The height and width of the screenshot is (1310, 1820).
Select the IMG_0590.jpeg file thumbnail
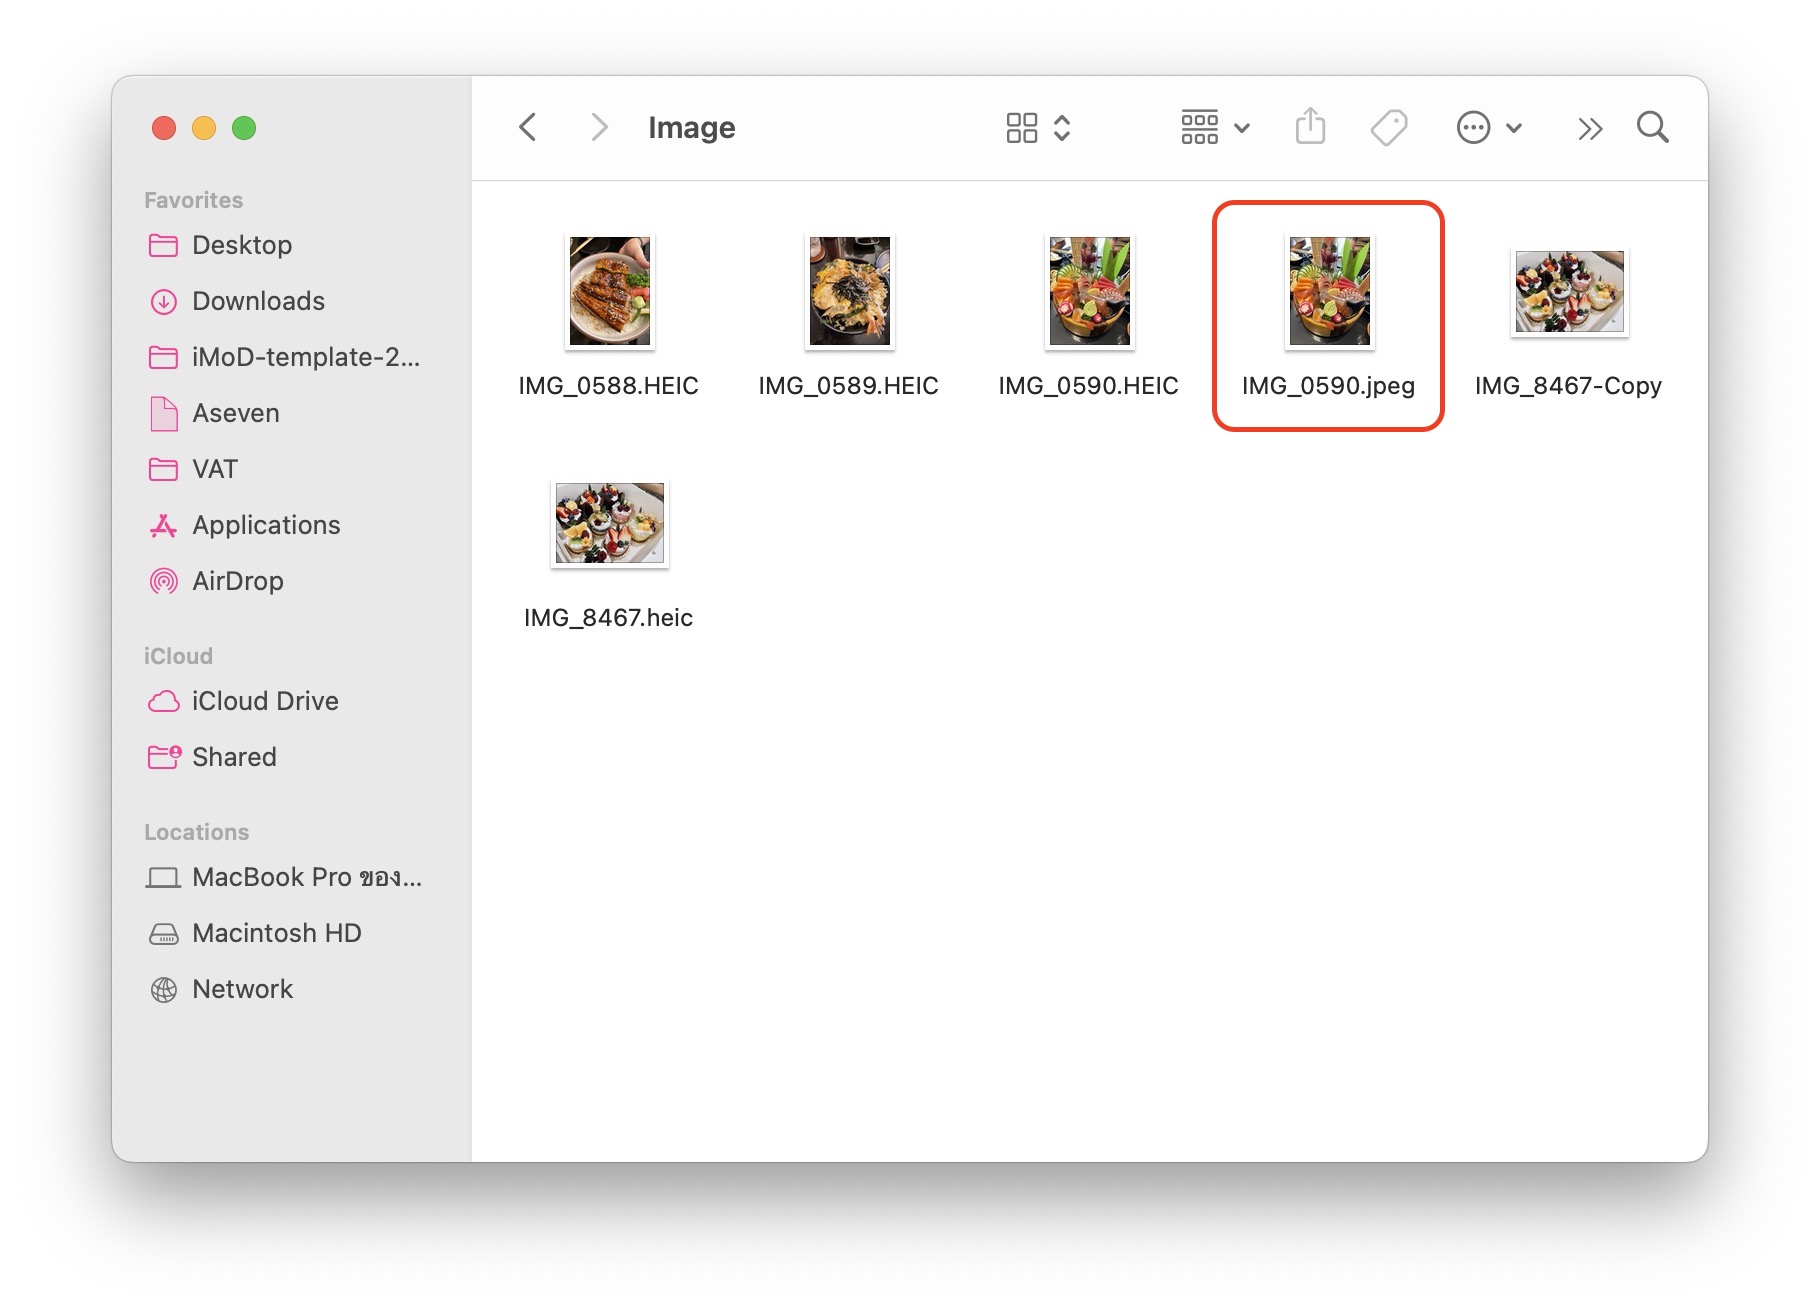1329,292
